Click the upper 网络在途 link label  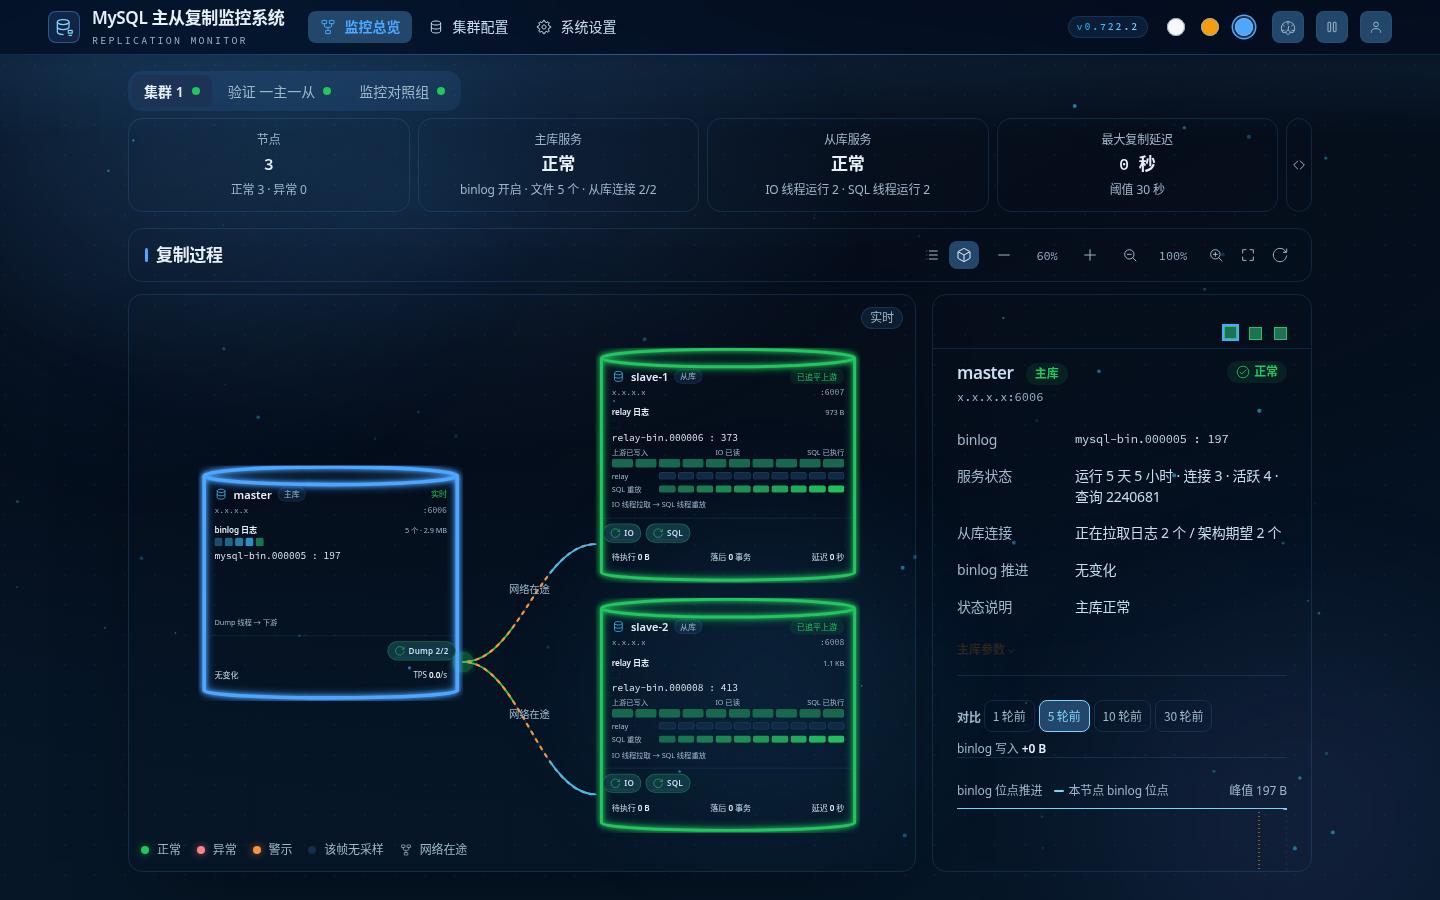529,589
